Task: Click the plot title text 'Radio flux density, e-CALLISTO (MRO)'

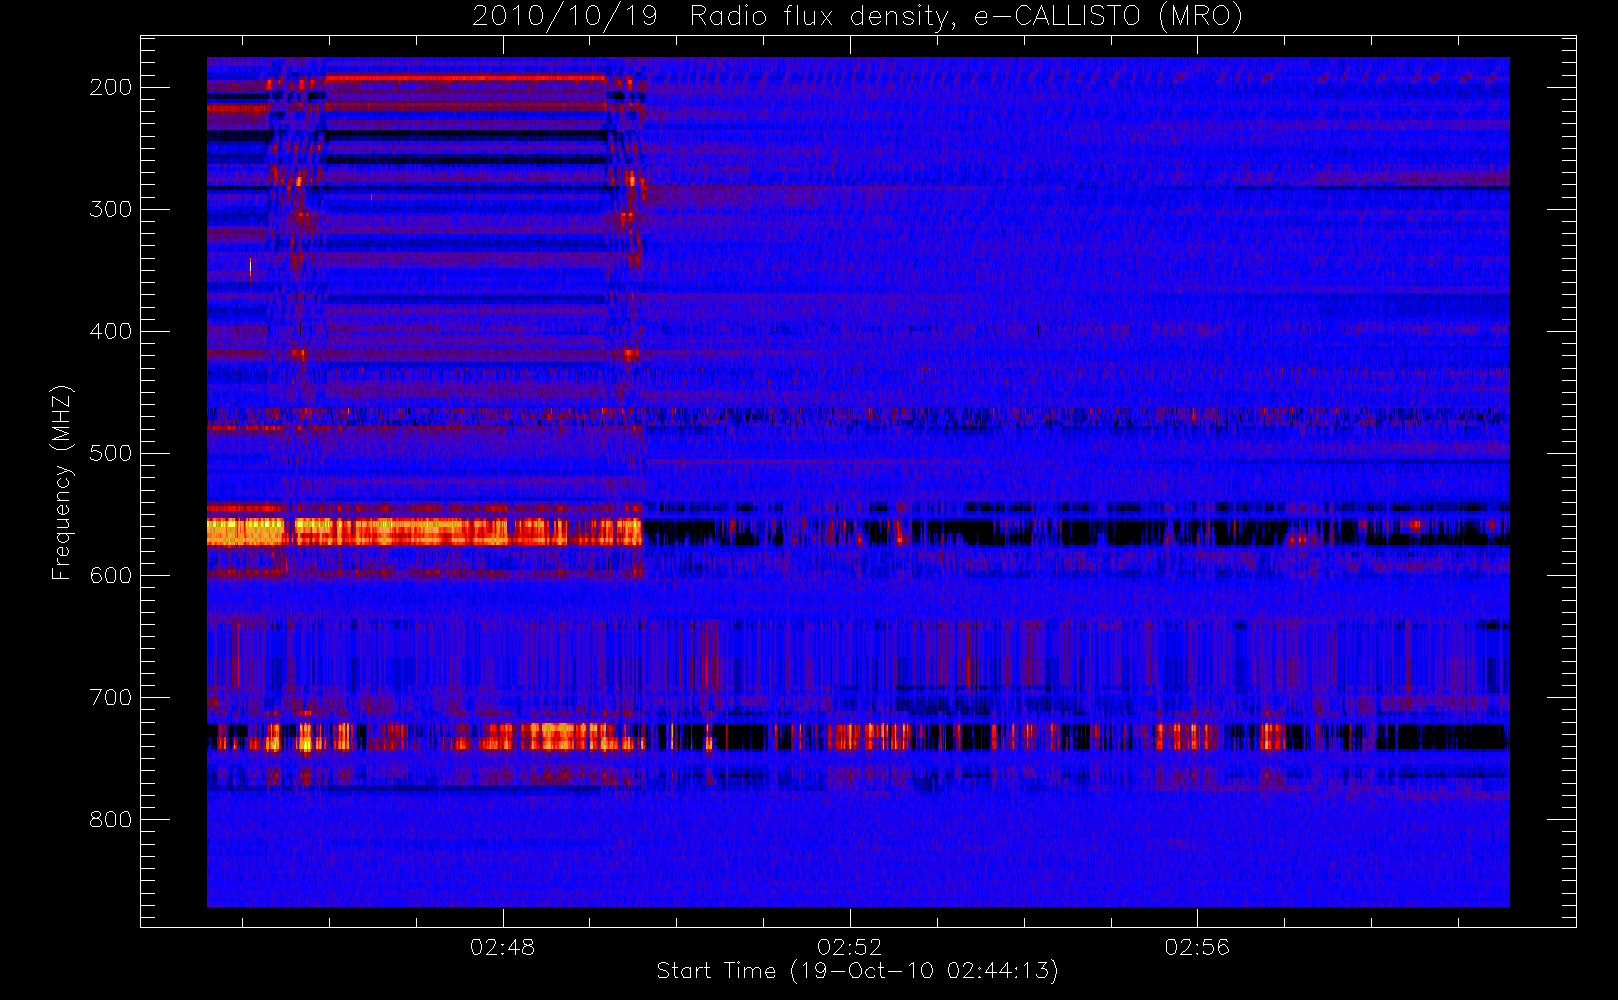Action: coord(966,17)
